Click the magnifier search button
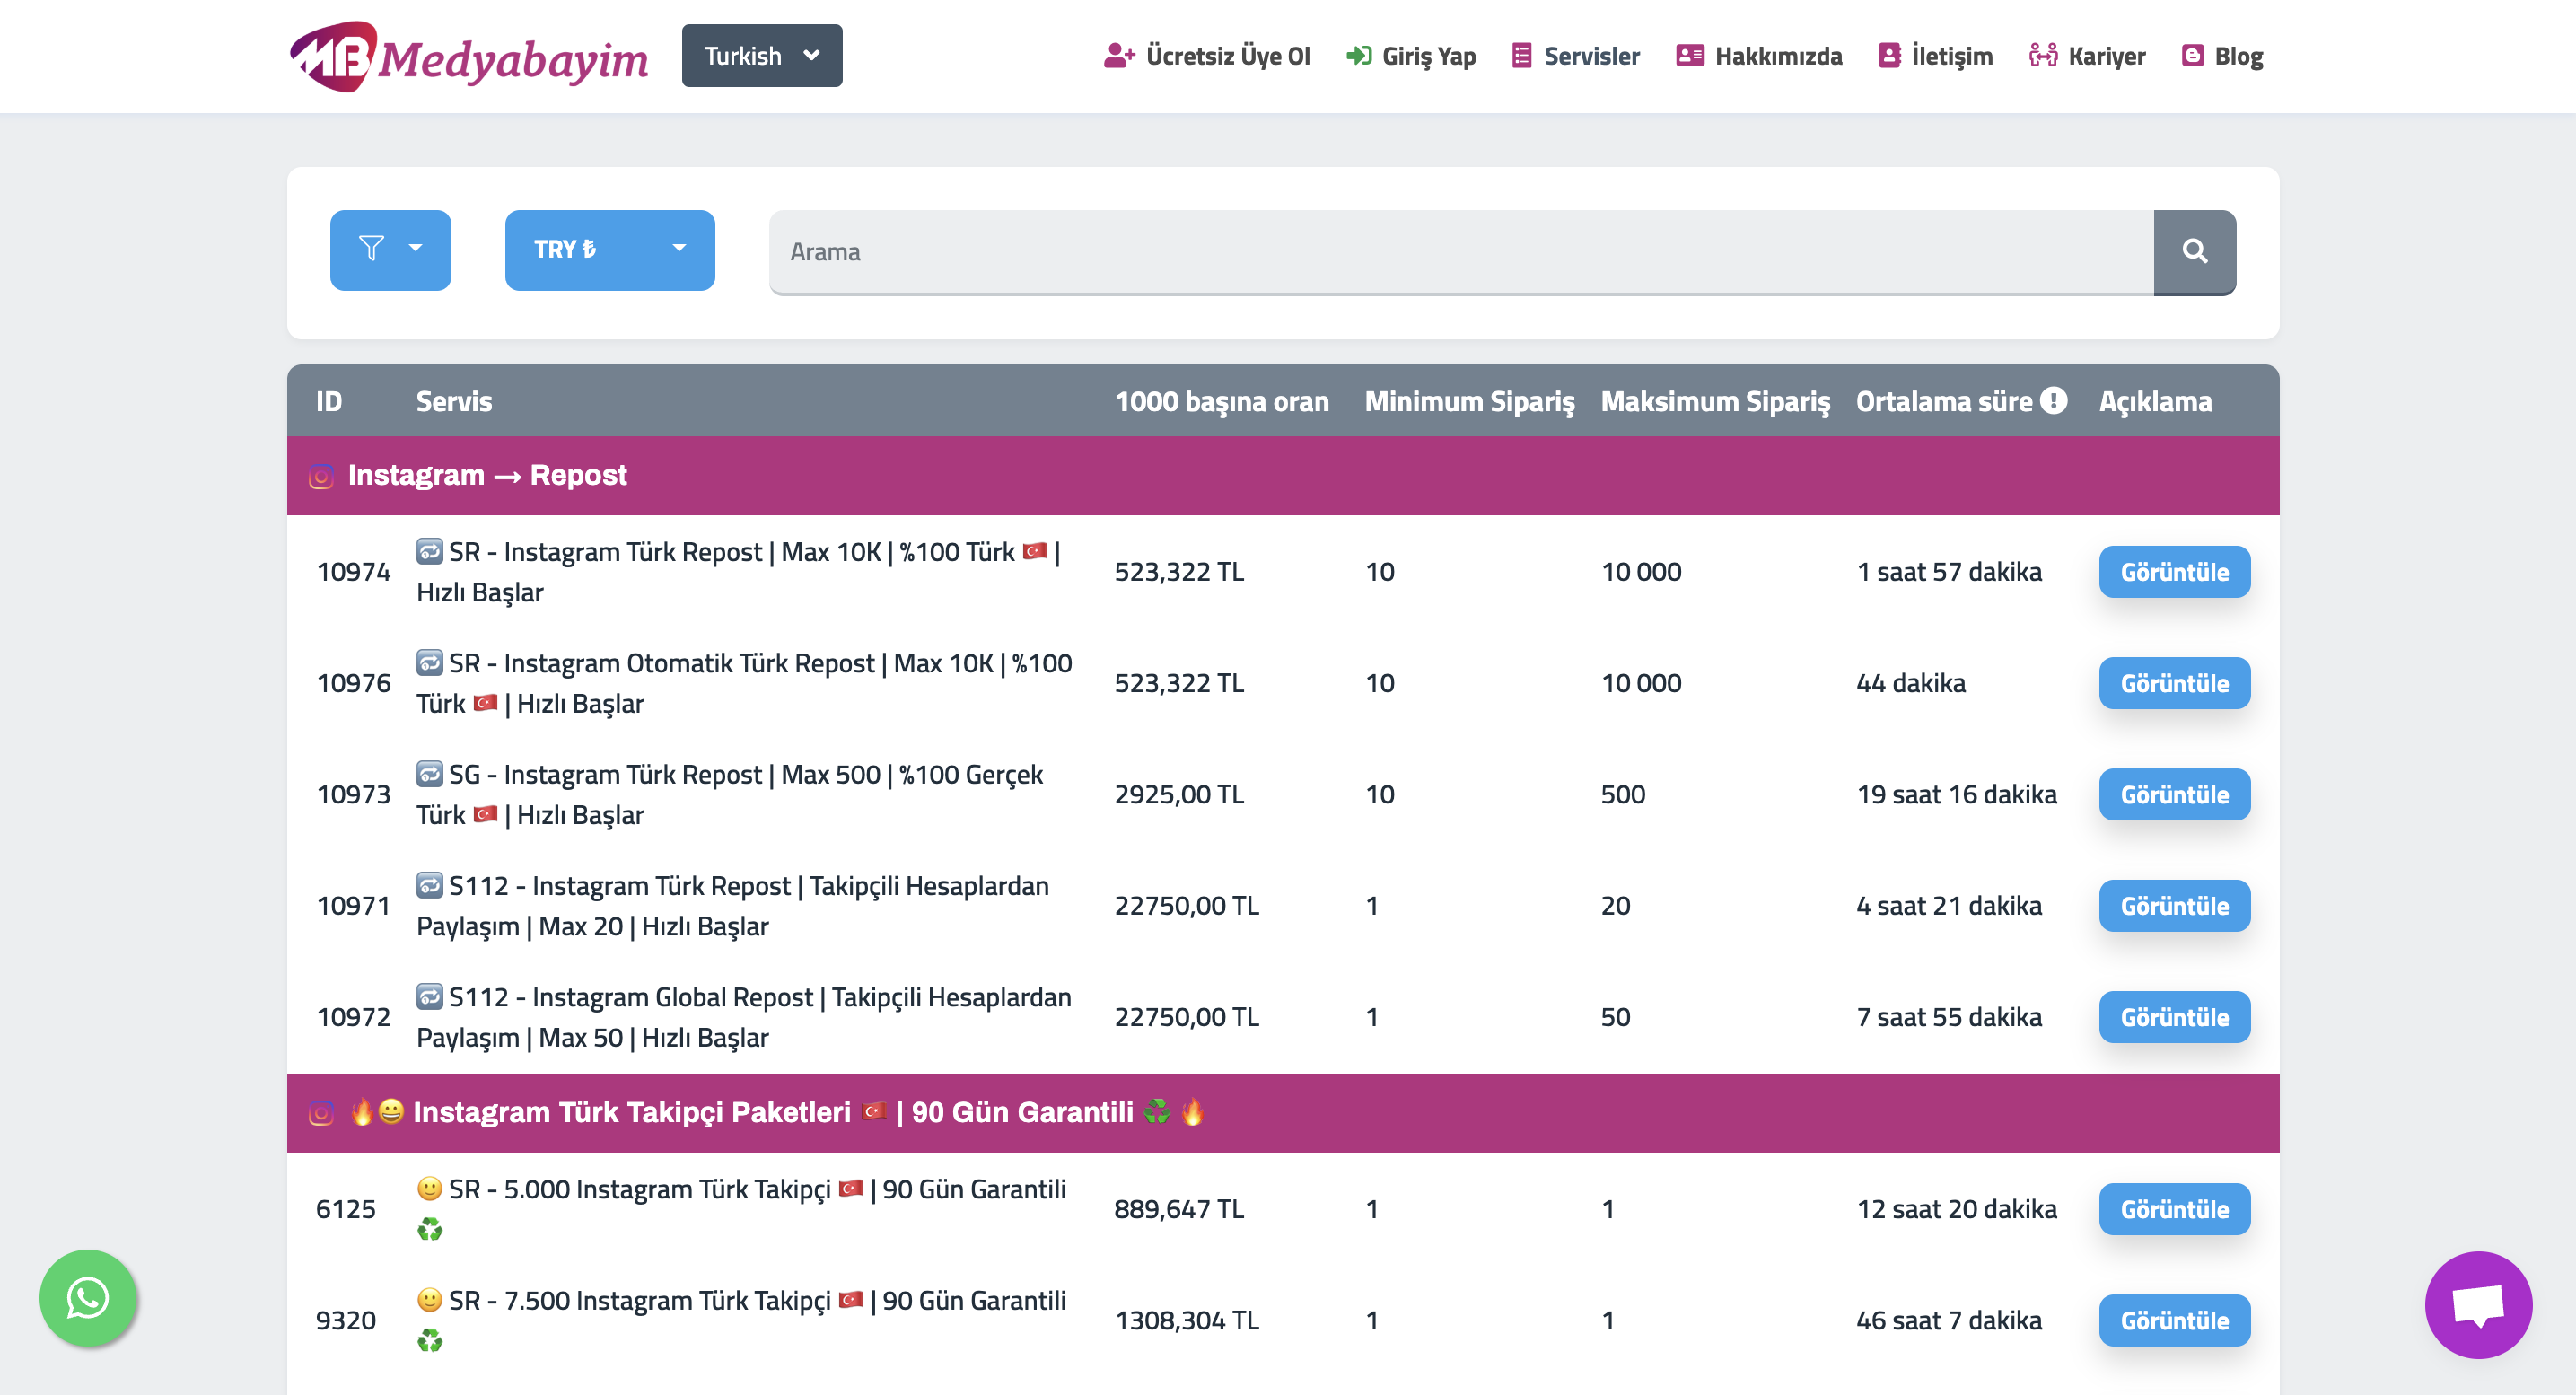This screenshot has height=1395, width=2576. (2195, 252)
